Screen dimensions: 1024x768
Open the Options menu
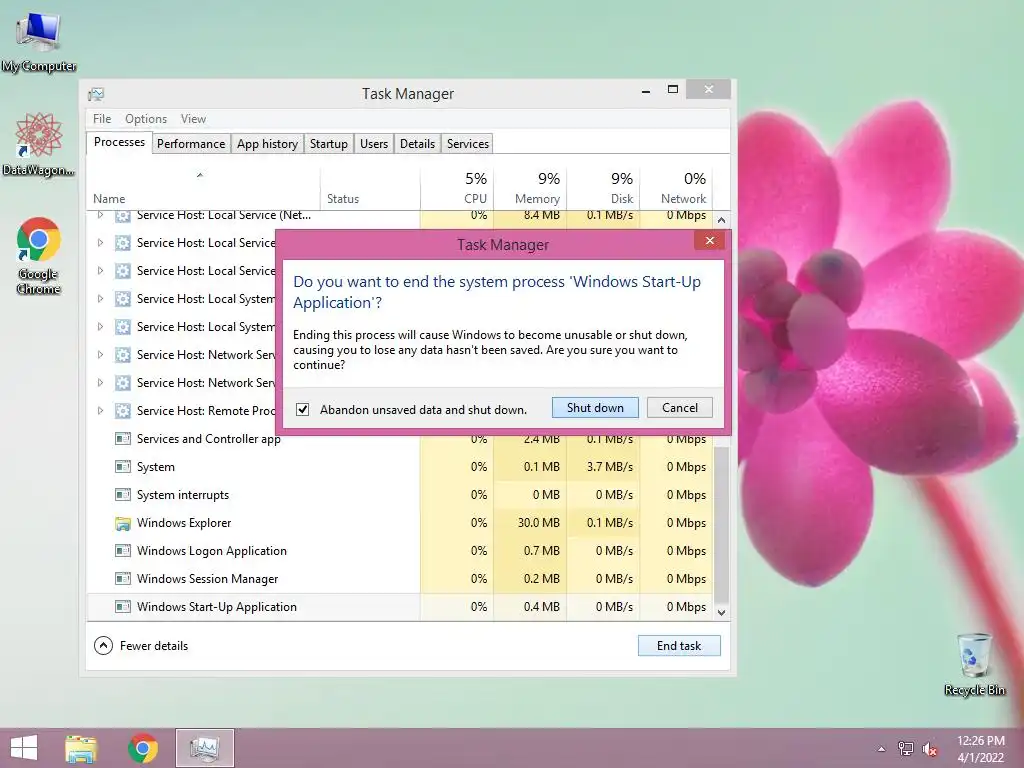click(x=146, y=119)
